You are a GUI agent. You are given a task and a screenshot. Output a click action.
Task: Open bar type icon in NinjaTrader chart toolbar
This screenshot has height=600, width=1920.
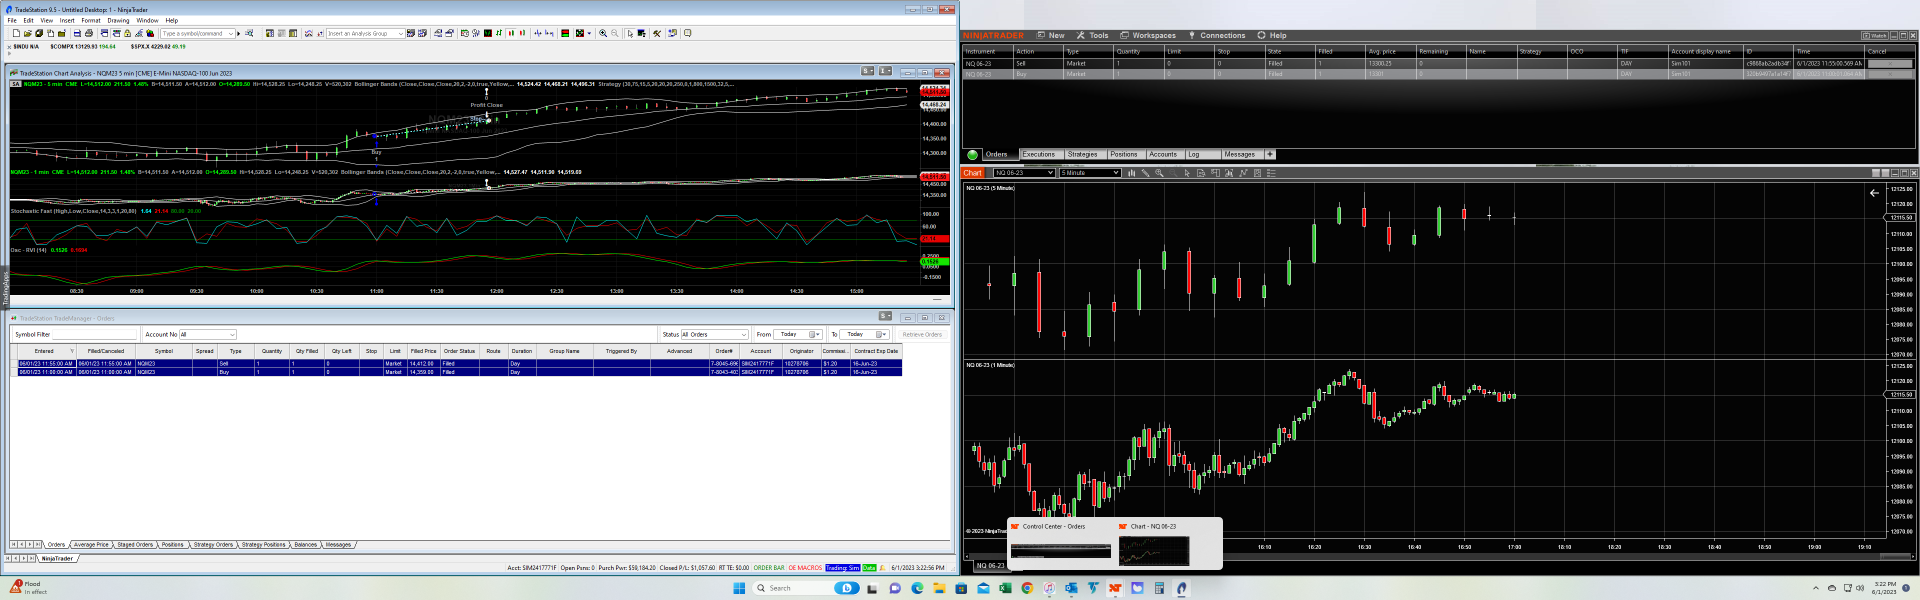[1131, 173]
